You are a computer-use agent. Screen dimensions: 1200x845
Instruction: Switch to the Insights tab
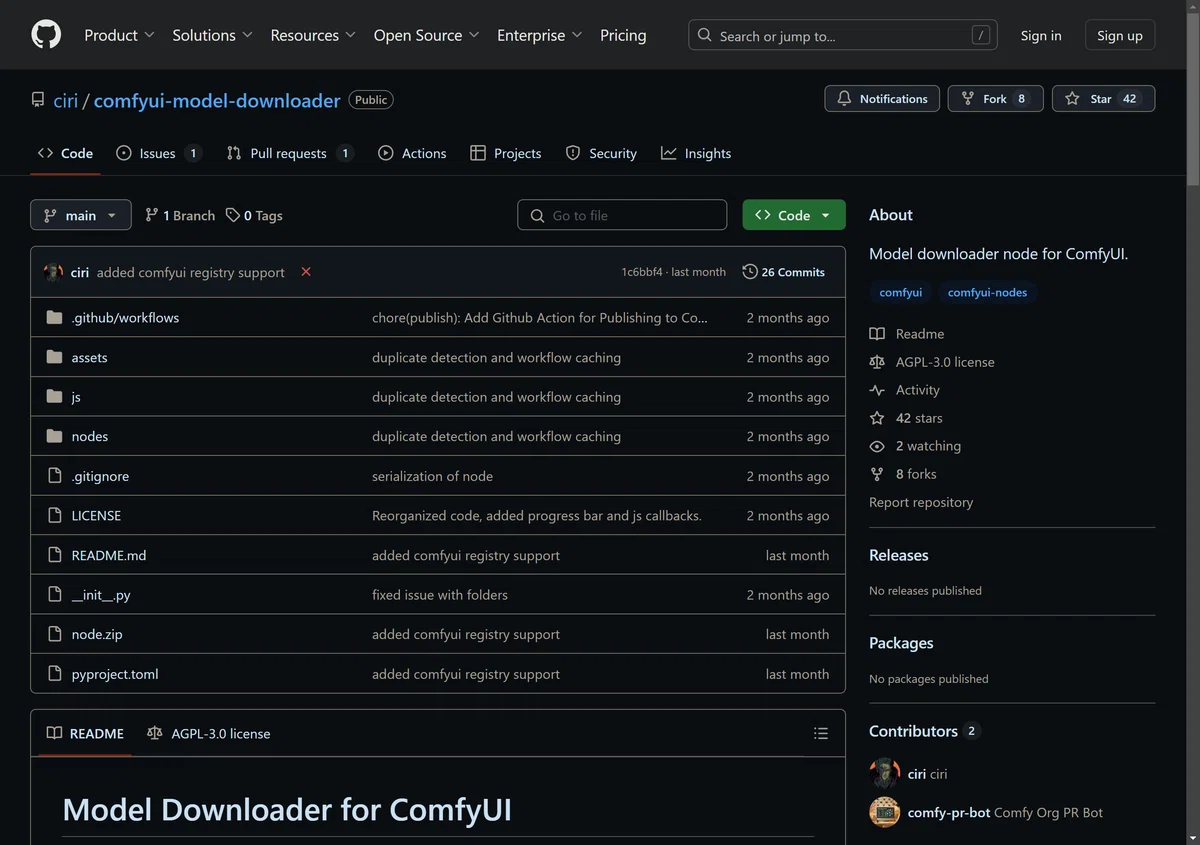coord(696,153)
